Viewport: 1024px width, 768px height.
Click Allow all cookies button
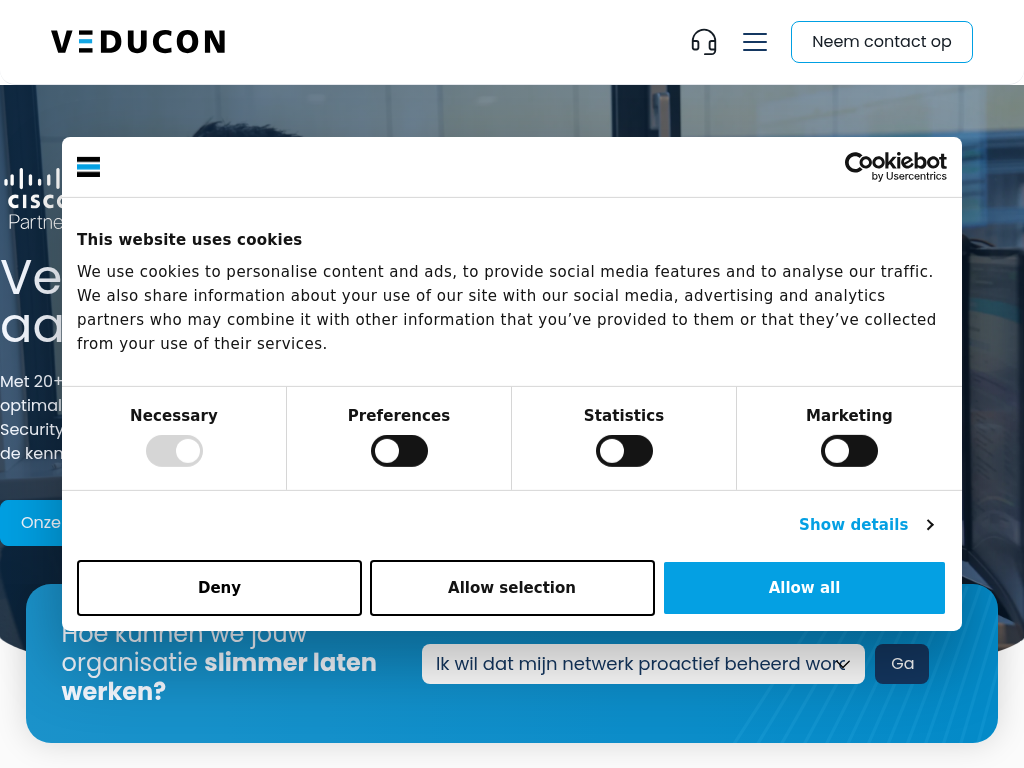pyautogui.click(x=804, y=588)
